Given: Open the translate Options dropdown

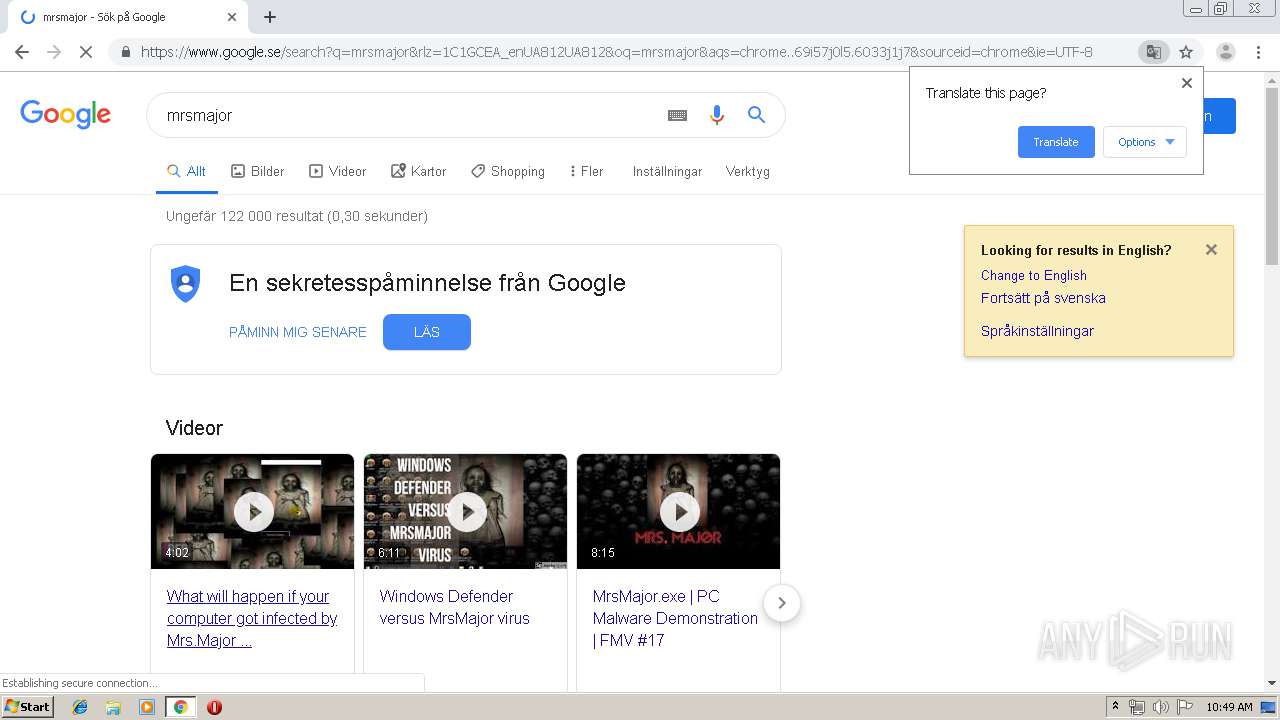Looking at the screenshot, I should click(x=1145, y=142).
